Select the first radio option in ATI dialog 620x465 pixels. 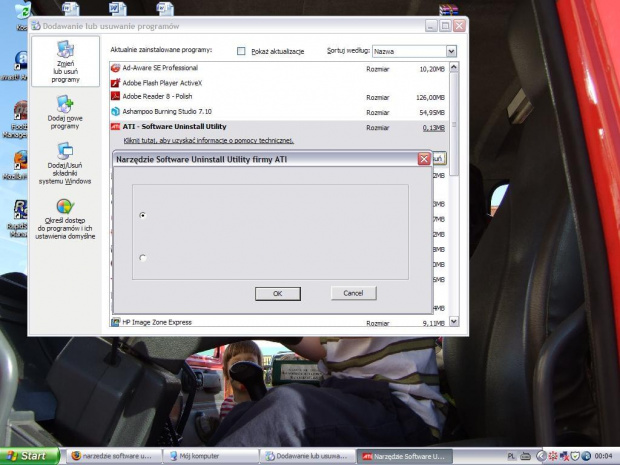pos(143,215)
